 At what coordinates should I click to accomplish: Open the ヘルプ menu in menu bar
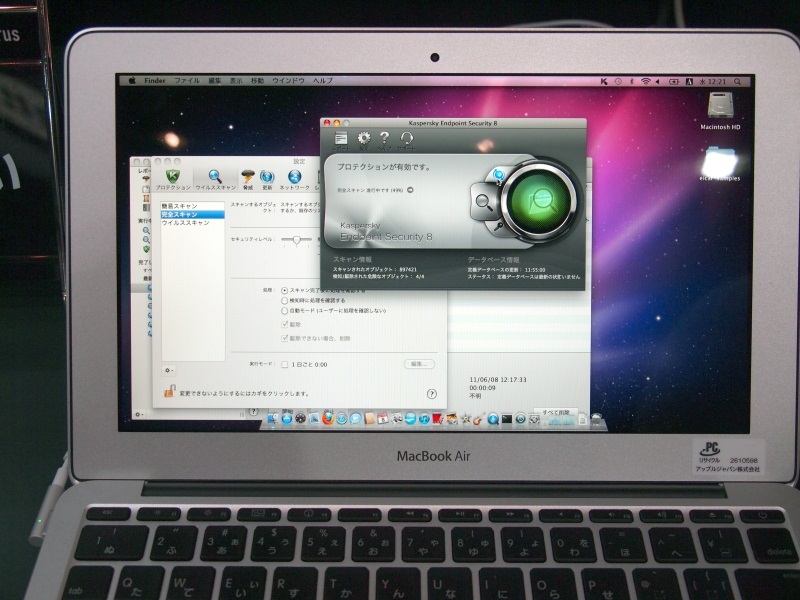click(x=323, y=81)
